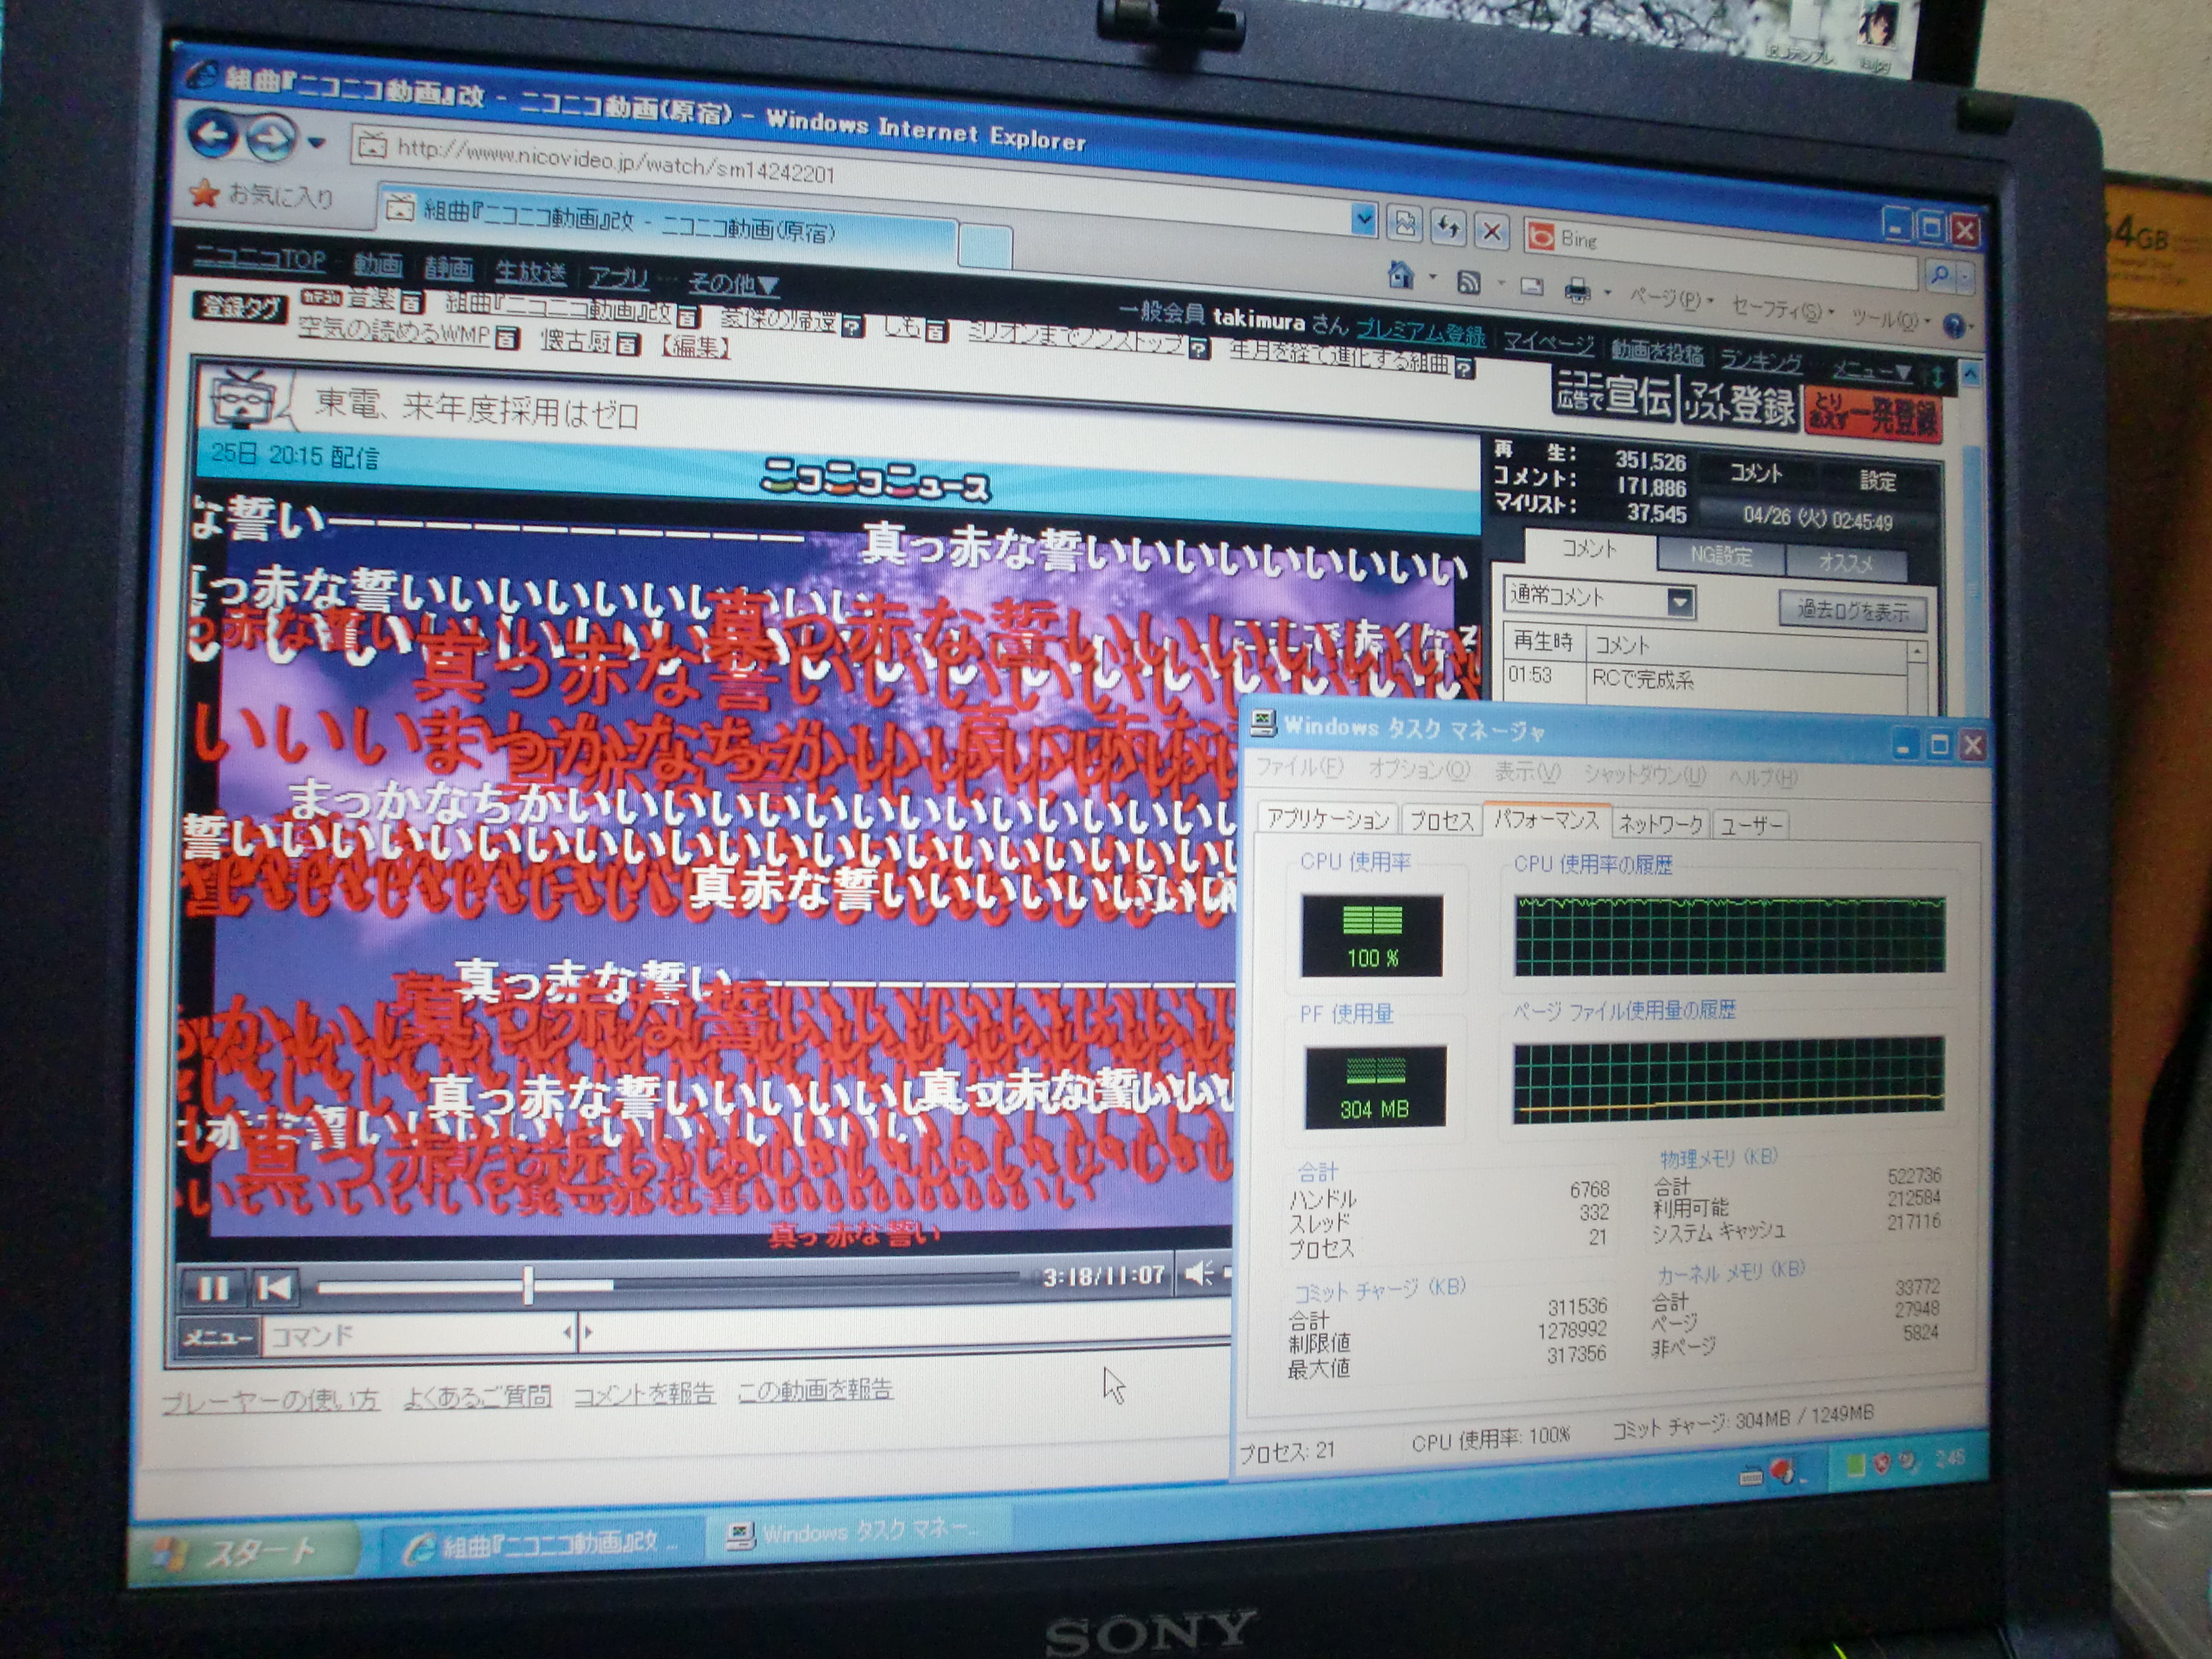2212x1659 pixels.
Task: Refresh the page with the refresh icon
Action: coord(1448,229)
